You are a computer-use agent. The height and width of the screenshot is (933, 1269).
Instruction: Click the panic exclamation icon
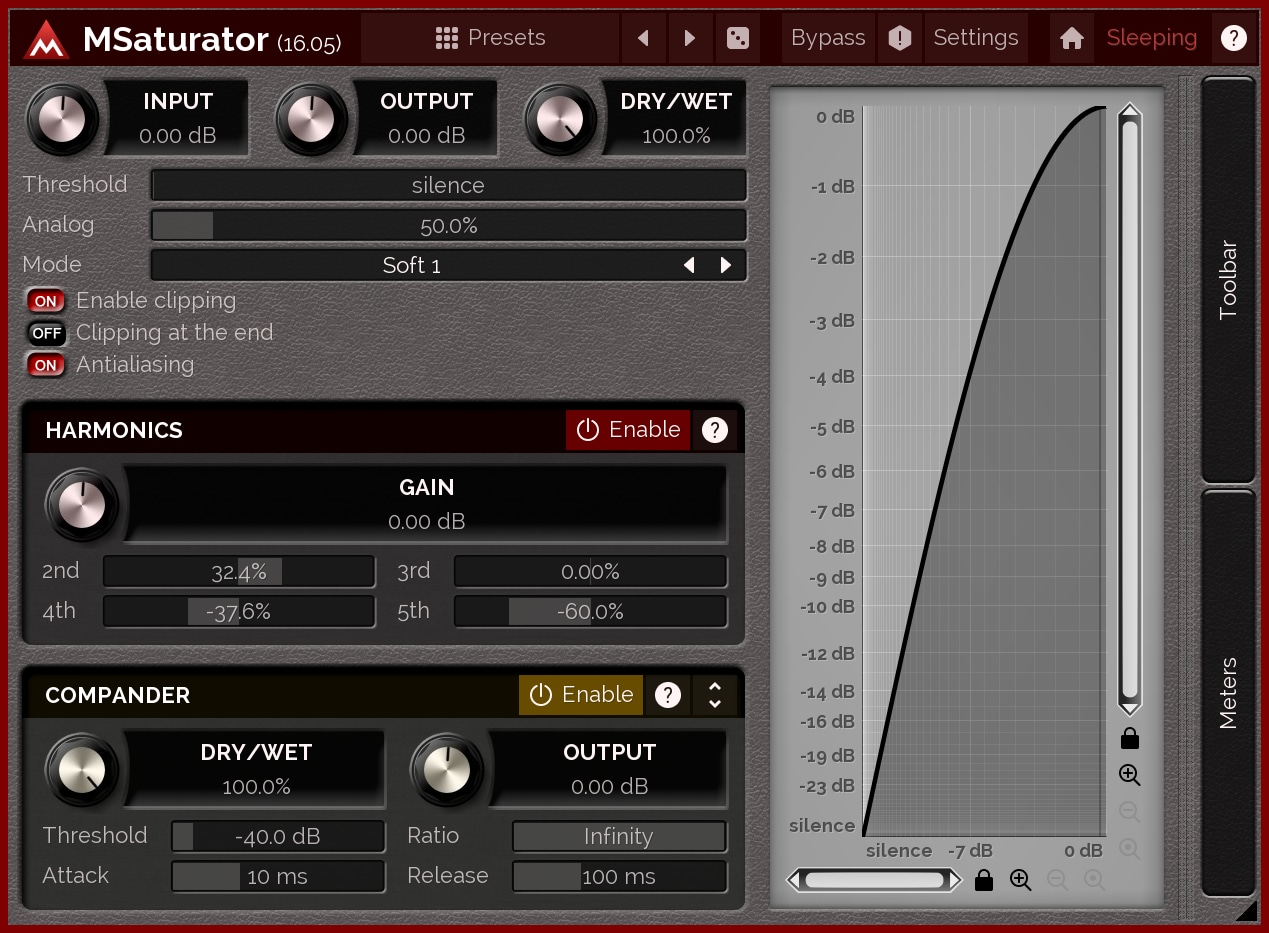[900, 38]
